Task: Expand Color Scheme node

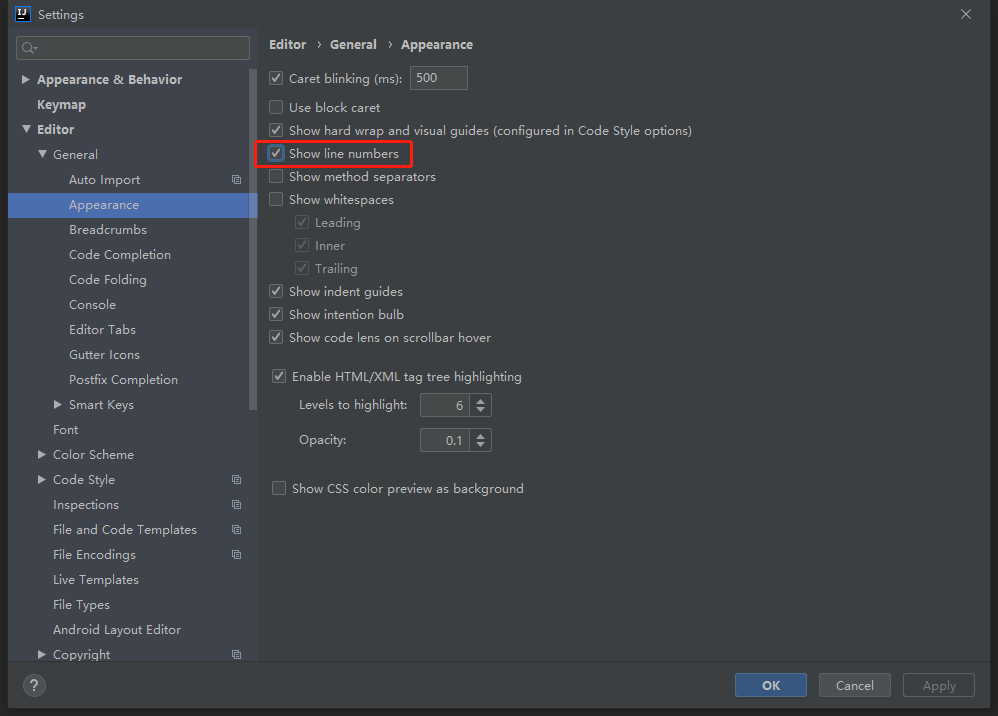Action: tap(42, 454)
